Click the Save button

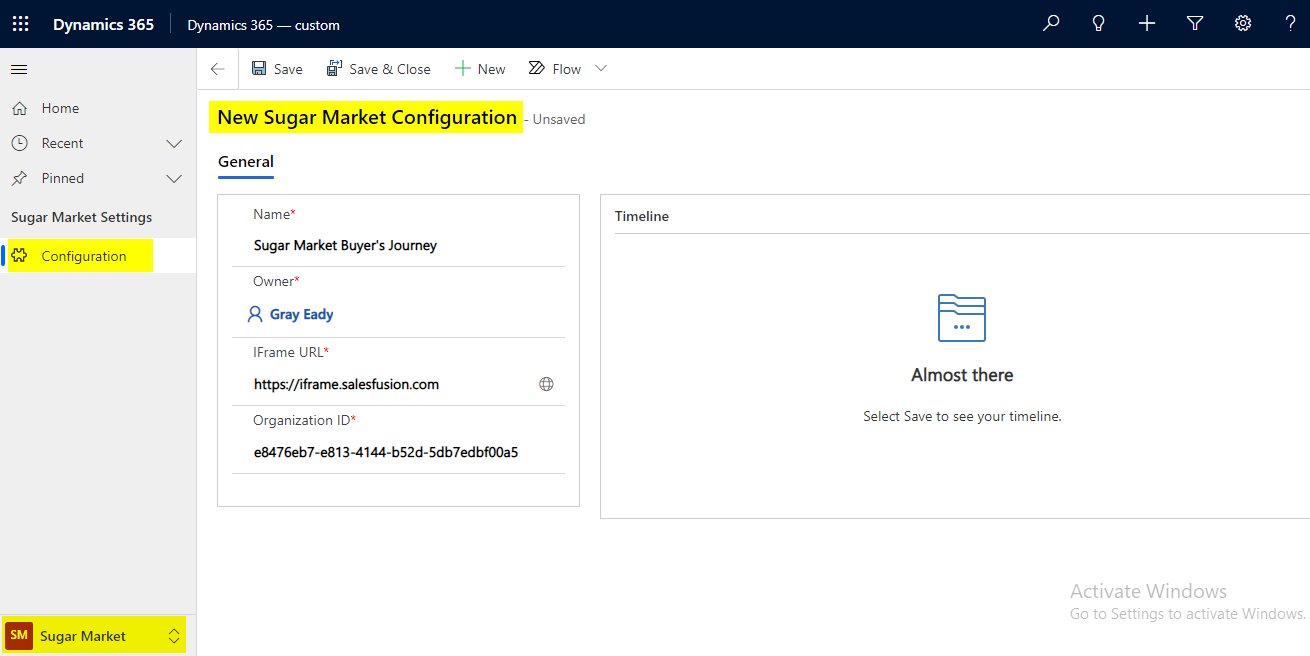pyautogui.click(x=277, y=69)
